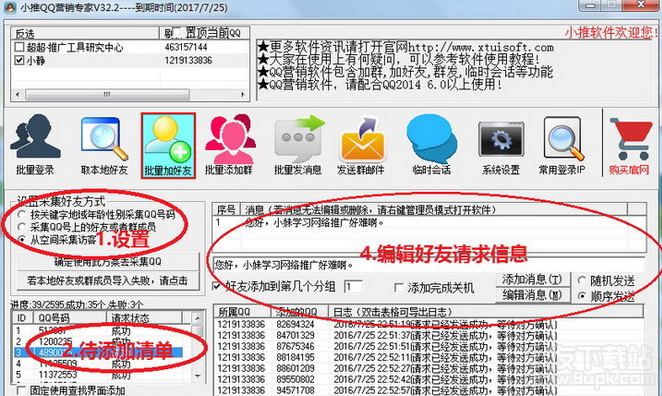Screen dimensions: 662x396
Task: Uncheck the 小静 account checkbox
Action: 19,60
